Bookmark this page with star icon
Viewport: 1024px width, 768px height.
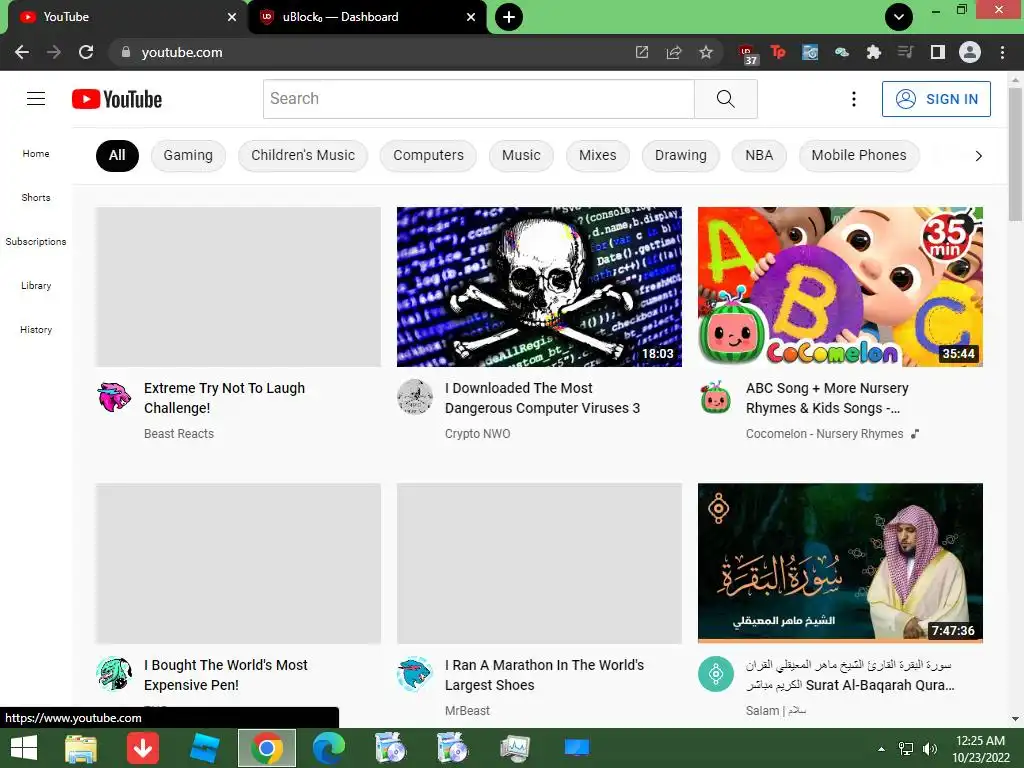pos(706,52)
